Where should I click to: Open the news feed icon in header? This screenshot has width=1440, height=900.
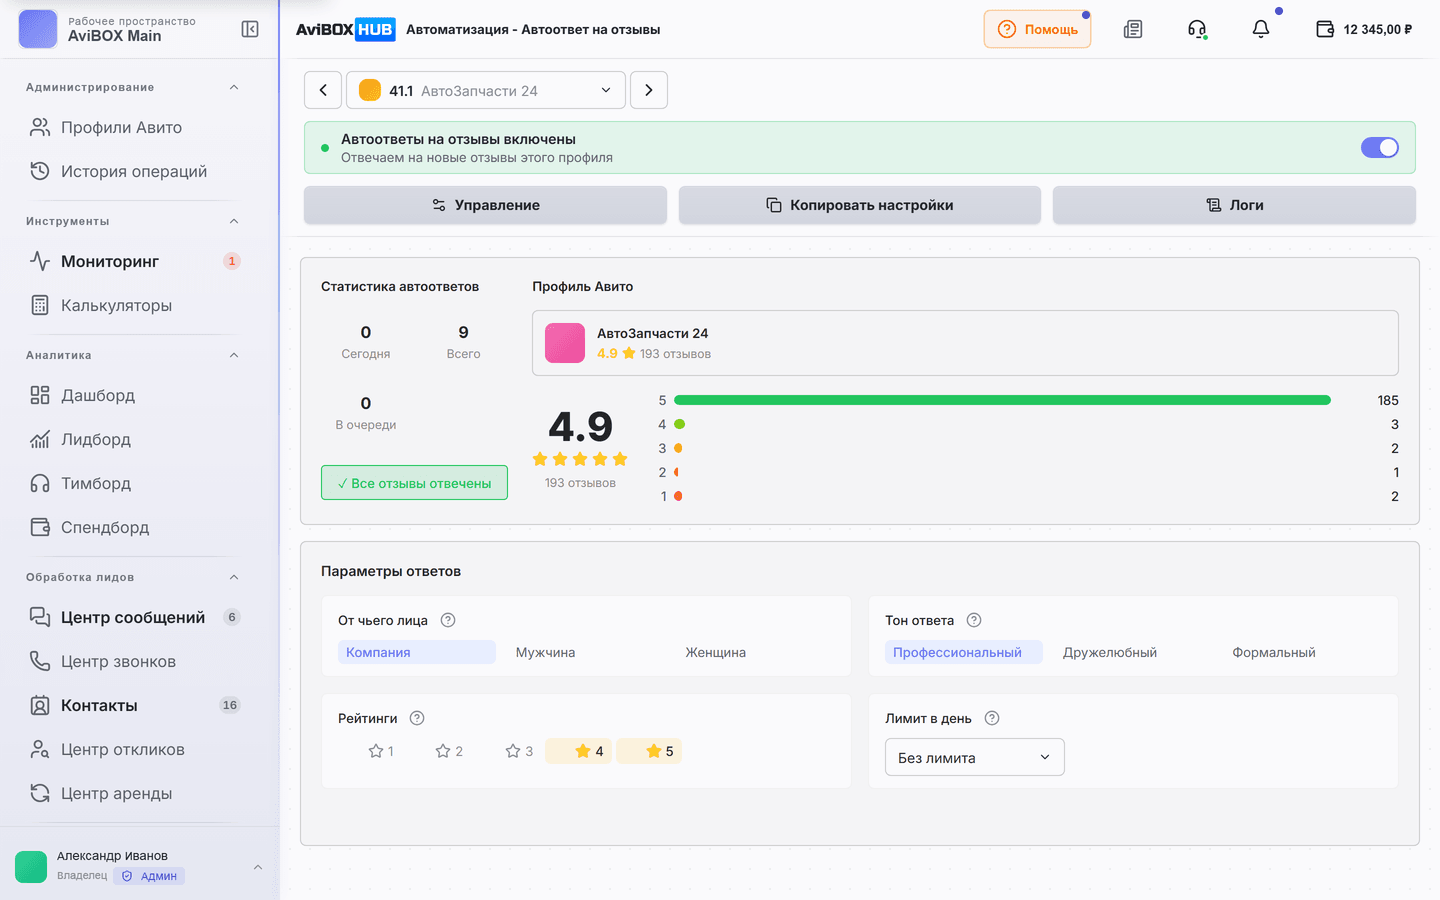point(1133,29)
